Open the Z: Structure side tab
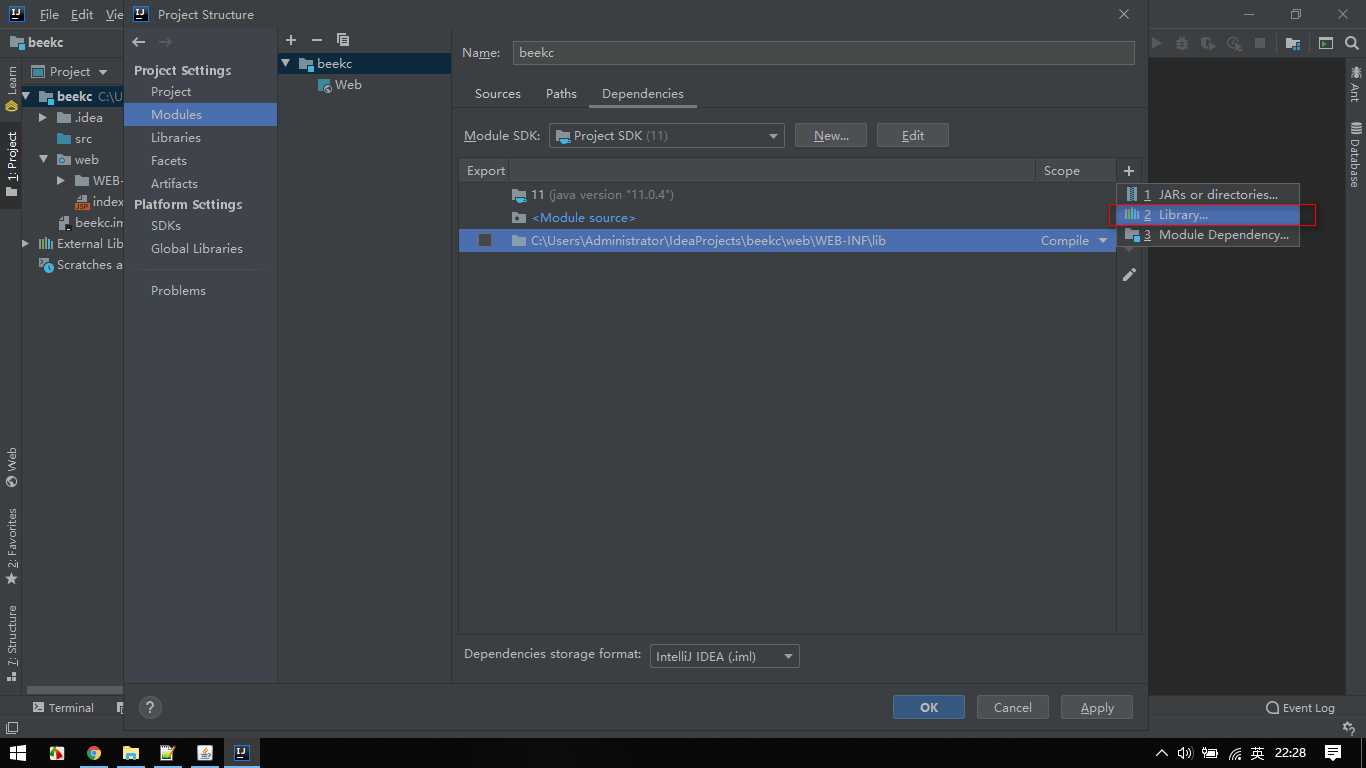This screenshot has height=768, width=1366. click(11, 642)
